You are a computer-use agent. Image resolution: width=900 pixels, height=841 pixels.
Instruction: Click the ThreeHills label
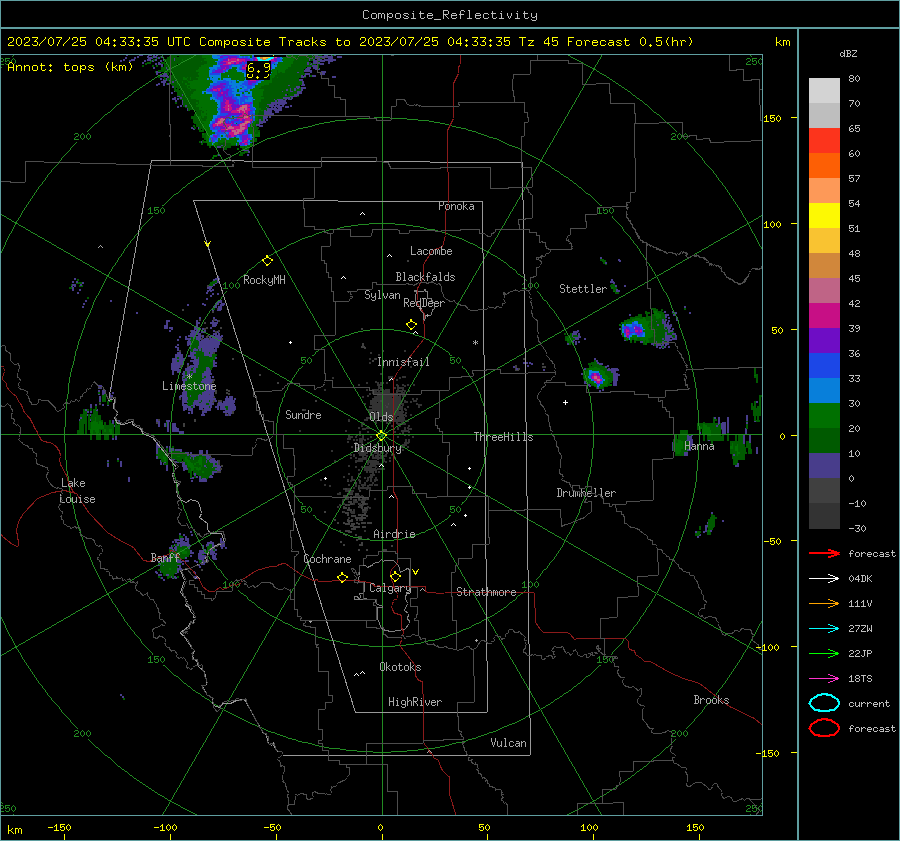pyautogui.click(x=503, y=437)
